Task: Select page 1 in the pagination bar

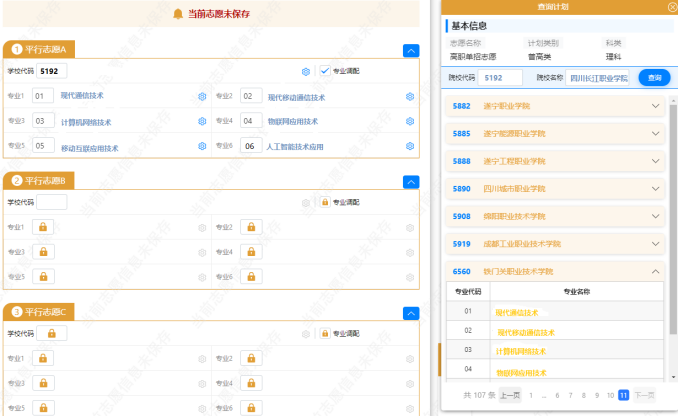Action: click(531, 395)
